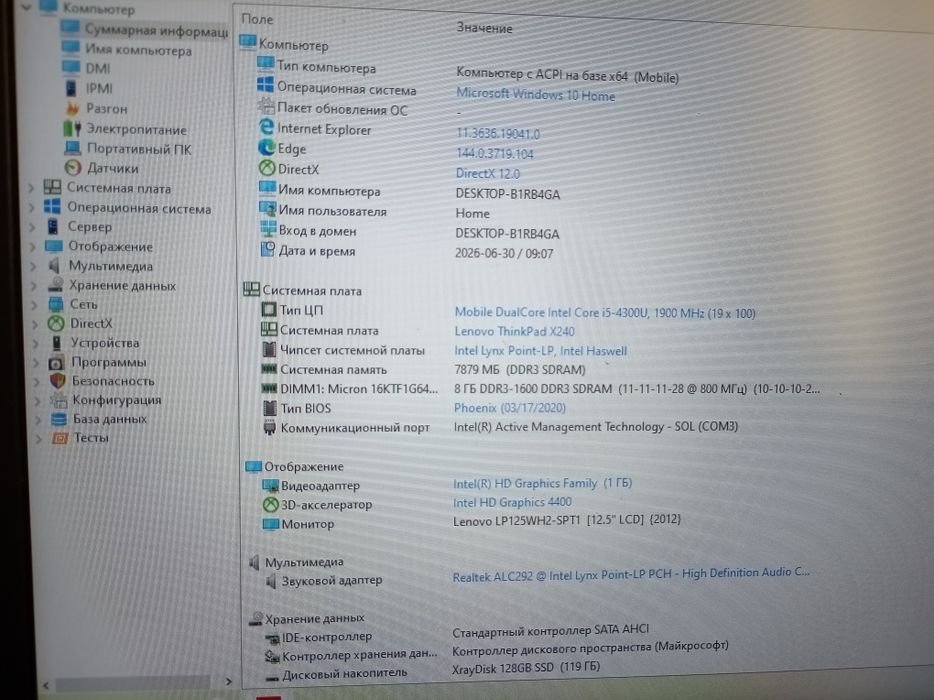Image resolution: width=934 pixels, height=700 pixels.
Task: Select Суммарная информация tree item
Action: [x=155, y=30]
